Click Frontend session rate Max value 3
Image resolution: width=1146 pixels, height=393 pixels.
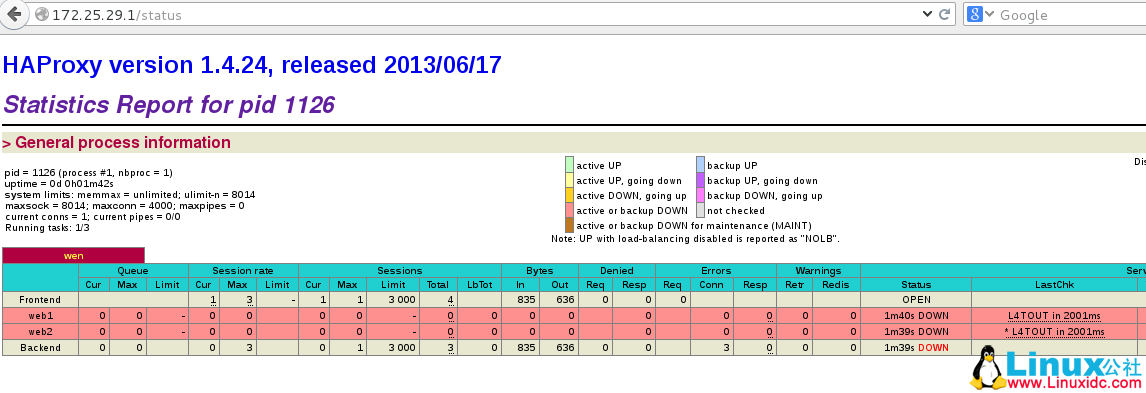pos(250,299)
